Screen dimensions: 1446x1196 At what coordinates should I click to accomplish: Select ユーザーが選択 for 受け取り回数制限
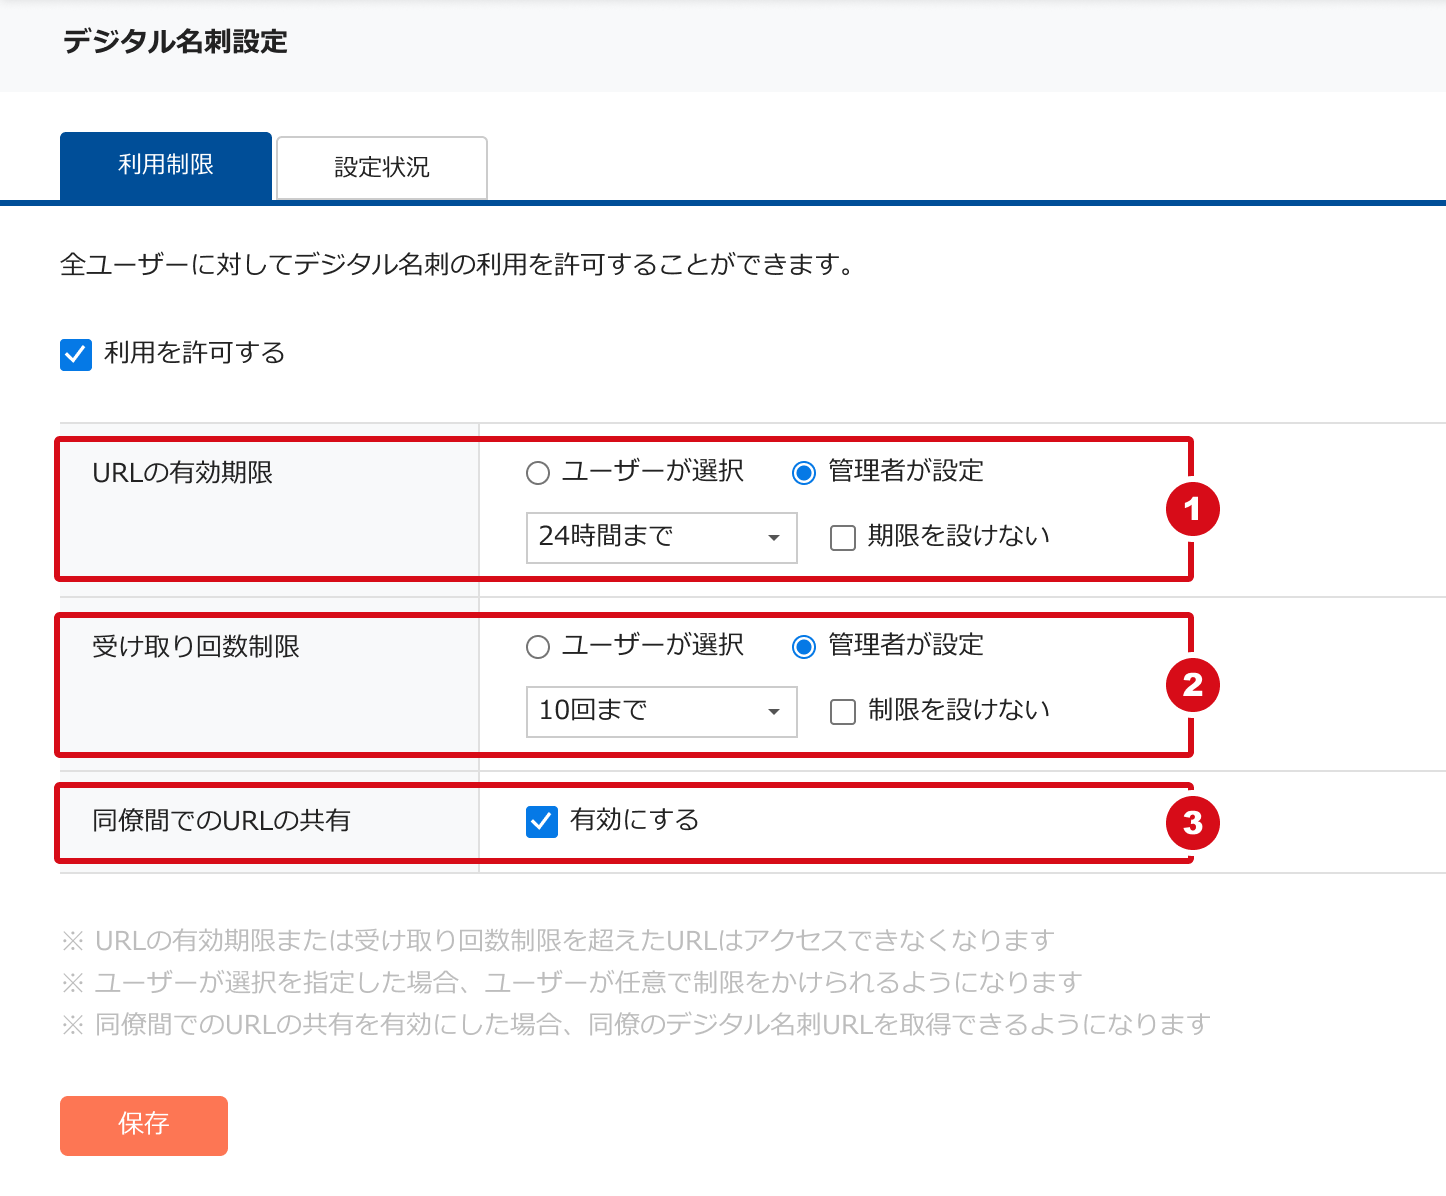(538, 647)
